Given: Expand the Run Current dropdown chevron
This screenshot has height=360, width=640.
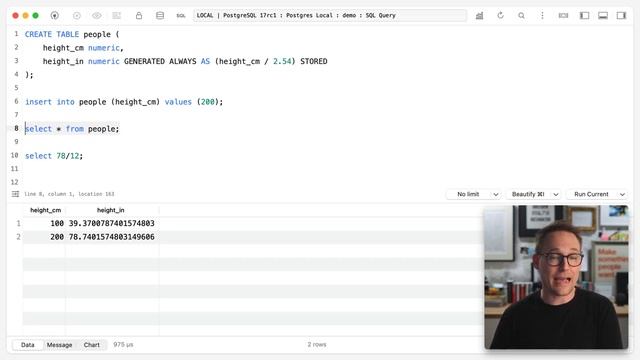Looking at the screenshot, I should (x=622, y=194).
